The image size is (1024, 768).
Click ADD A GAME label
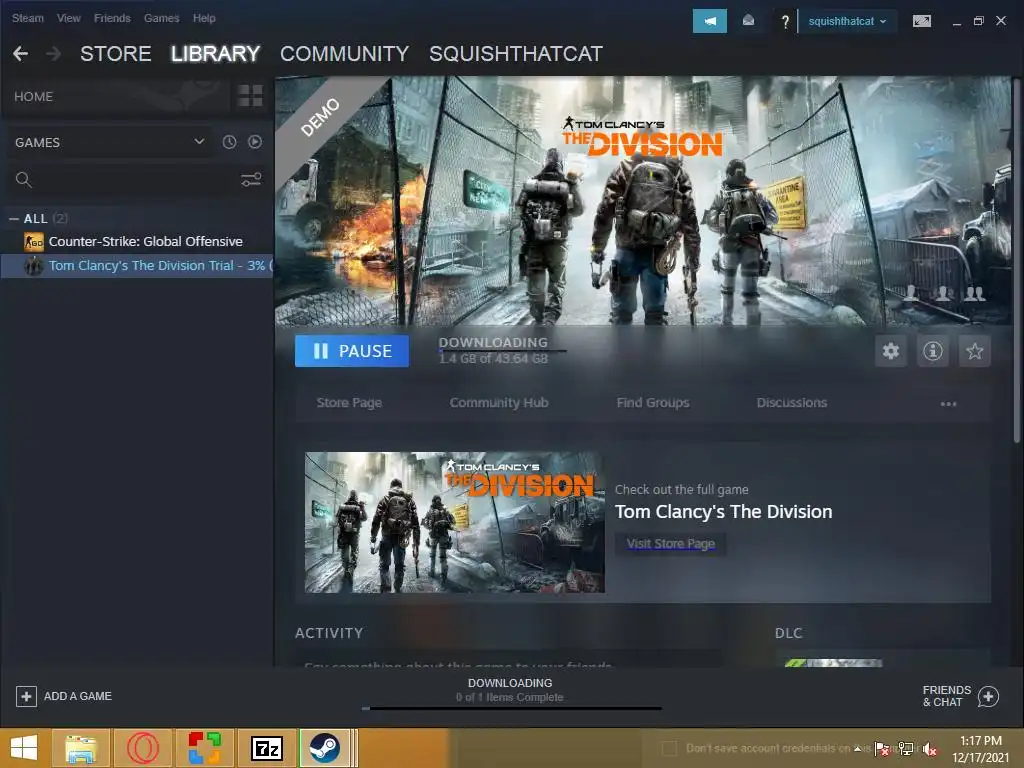[x=78, y=696]
